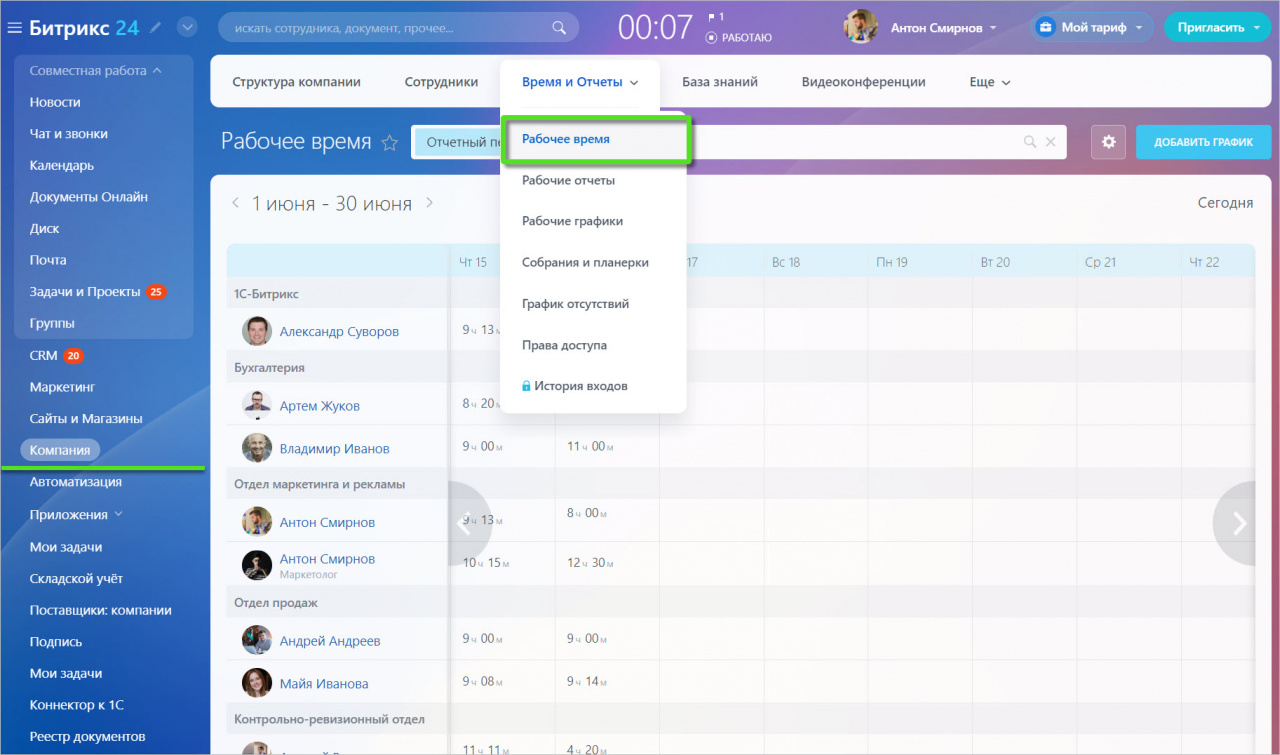Open Александр Суворов's profile link
This screenshot has height=755, width=1280.
click(339, 332)
